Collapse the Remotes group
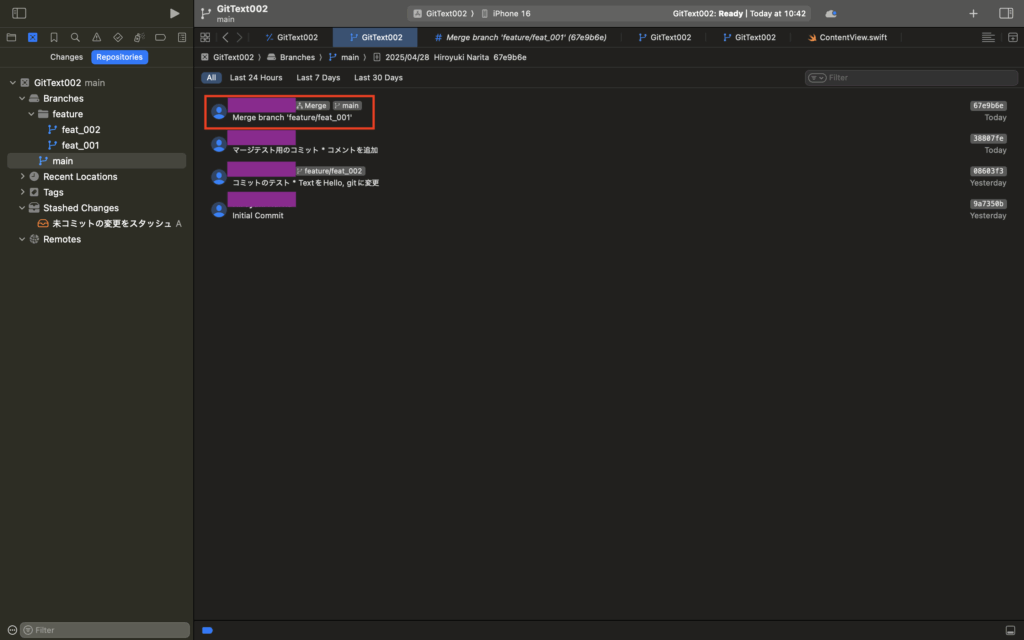 22,239
